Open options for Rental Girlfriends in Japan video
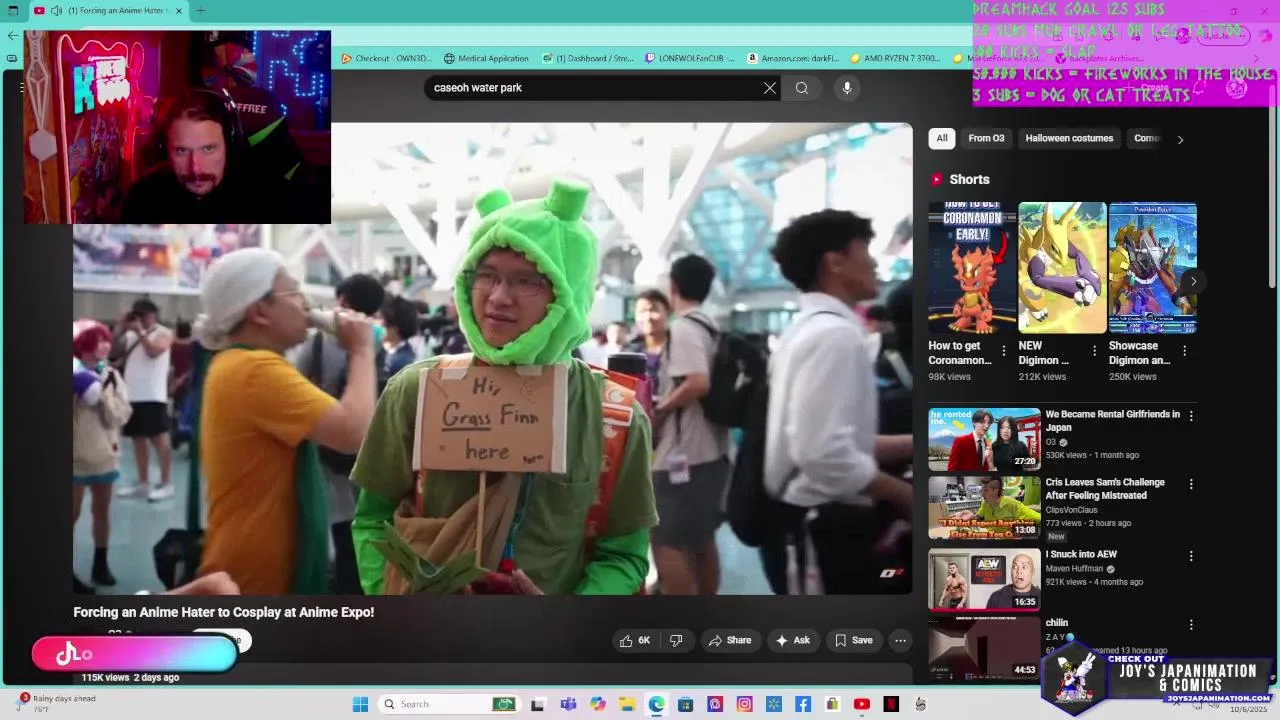This screenshot has width=1280, height=720. pos(1190,416)
